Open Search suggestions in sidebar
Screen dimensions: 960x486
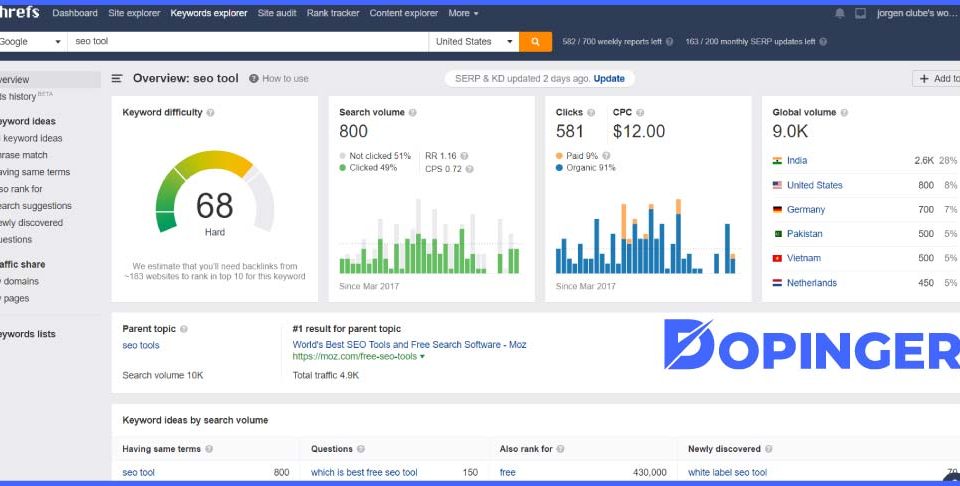point(36,206)
